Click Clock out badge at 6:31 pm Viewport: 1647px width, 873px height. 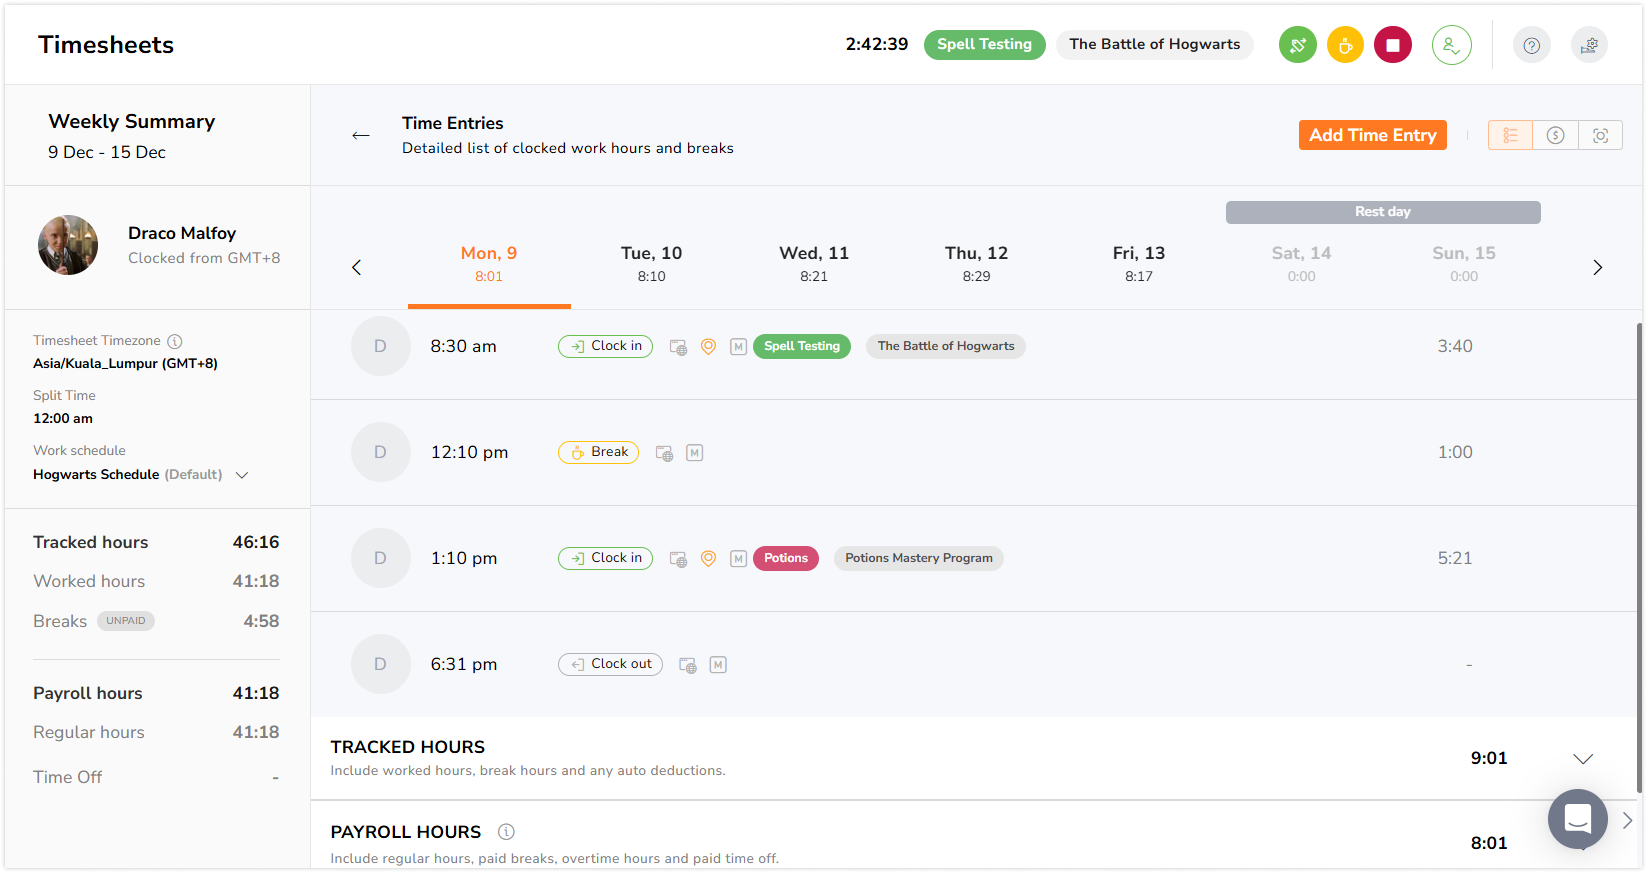click(610, 664)
